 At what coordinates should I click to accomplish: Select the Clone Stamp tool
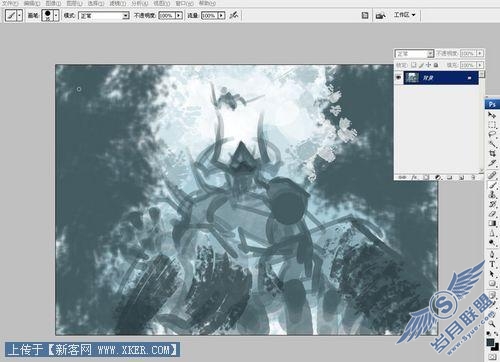click(x=492, y=195)
